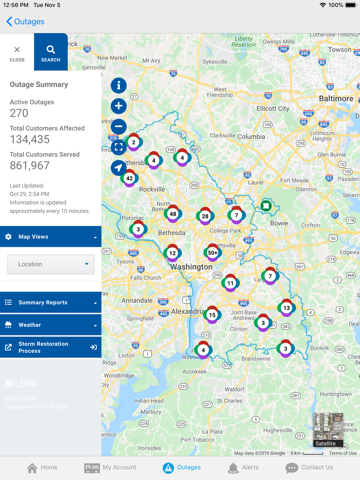This screenshot has width=360, height=480.
Task: Go back to Outages
Action: pos(25,22)
